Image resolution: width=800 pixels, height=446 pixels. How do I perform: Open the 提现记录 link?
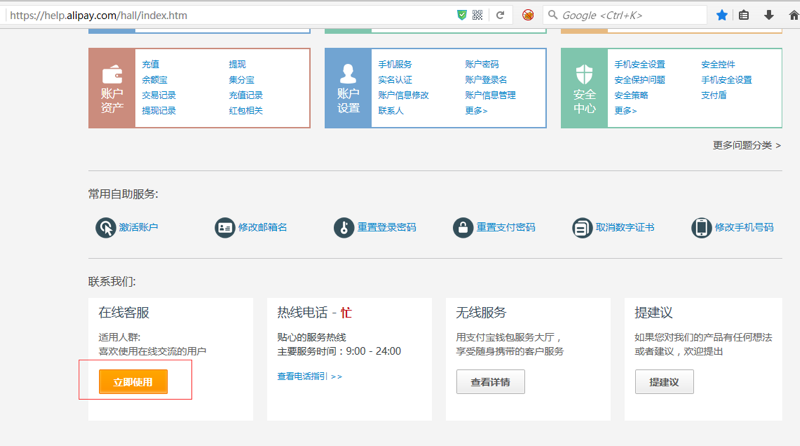tap(159, 110)
